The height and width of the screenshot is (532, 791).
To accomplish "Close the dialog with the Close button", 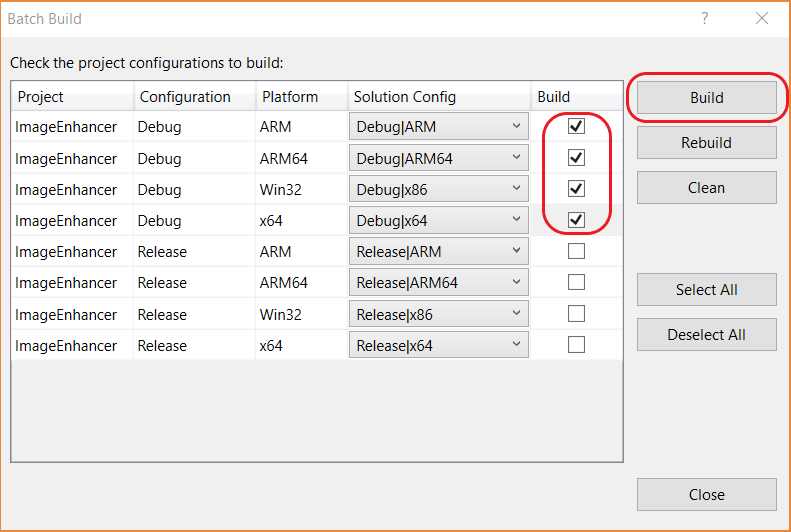I will click(x=706, y=495).
